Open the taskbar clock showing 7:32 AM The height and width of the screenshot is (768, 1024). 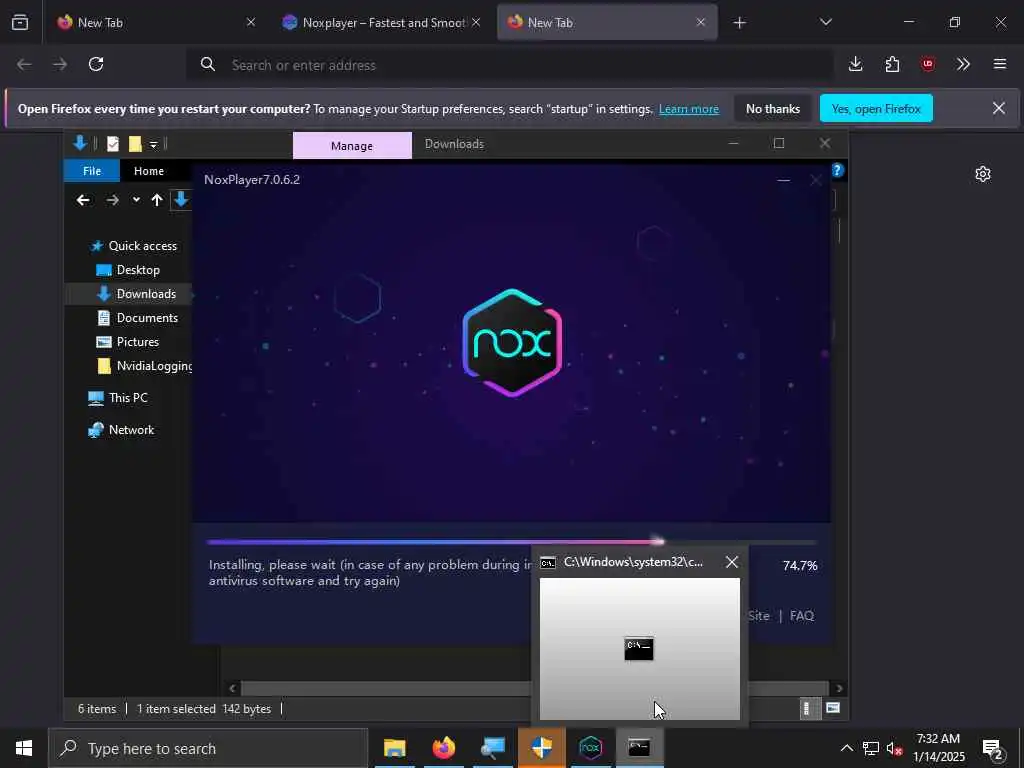[938, 748]
